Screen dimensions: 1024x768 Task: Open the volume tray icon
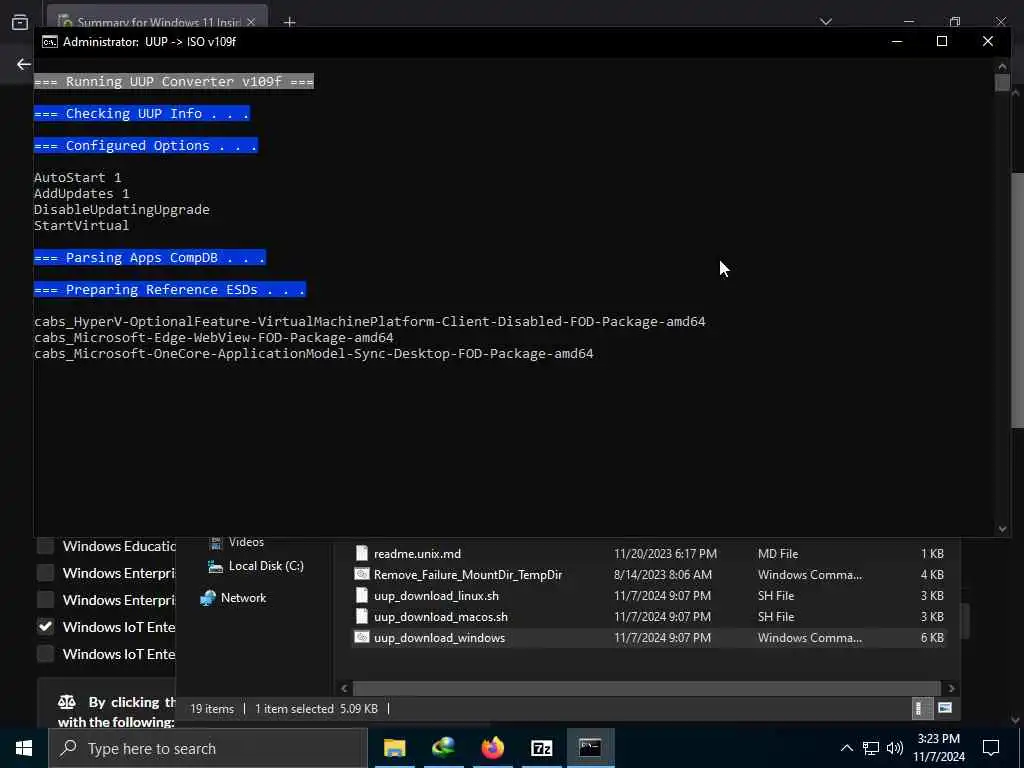coord(895,748)
